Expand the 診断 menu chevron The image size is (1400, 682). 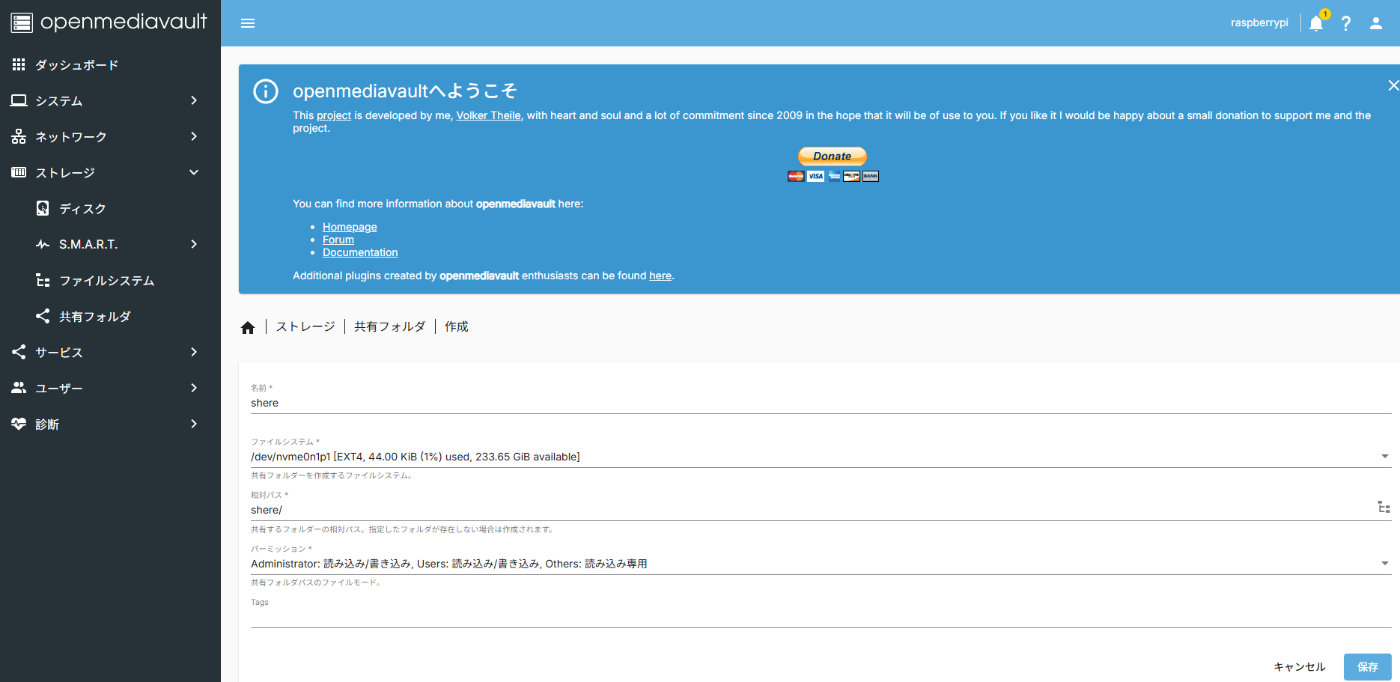click(x=194, y=424)
